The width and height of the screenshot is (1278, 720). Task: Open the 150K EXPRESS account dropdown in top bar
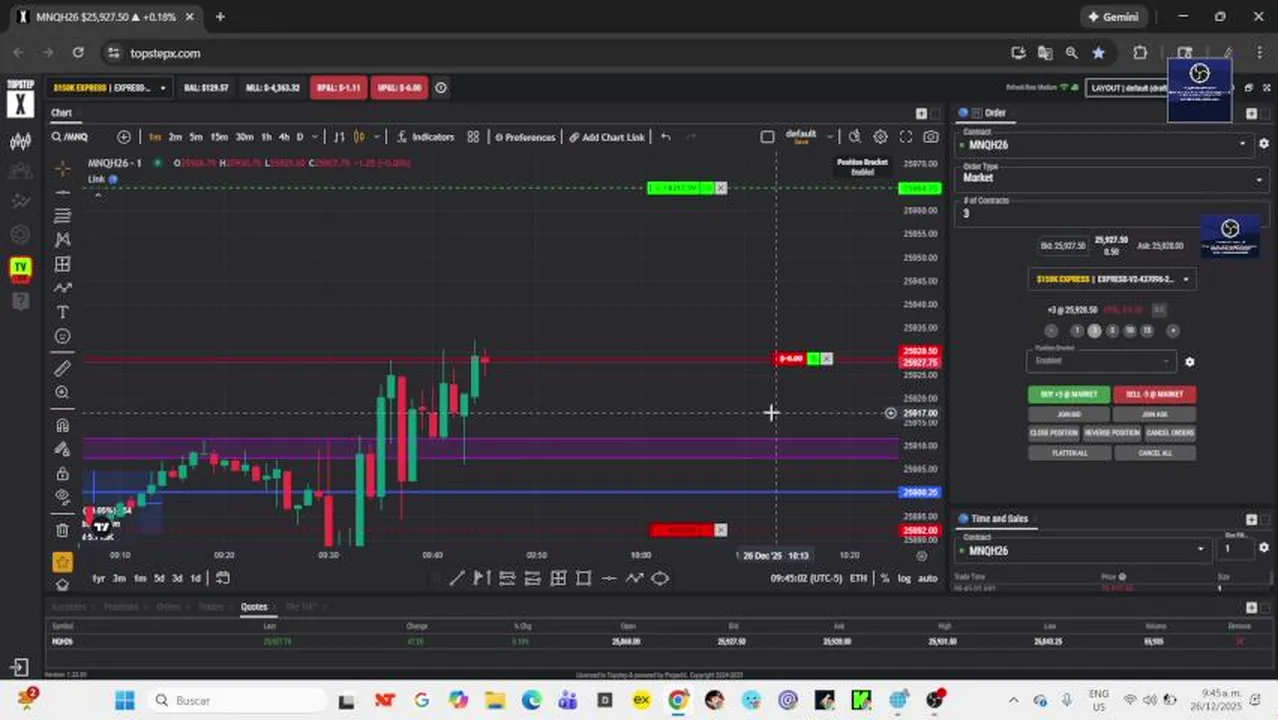coord(110,88)
